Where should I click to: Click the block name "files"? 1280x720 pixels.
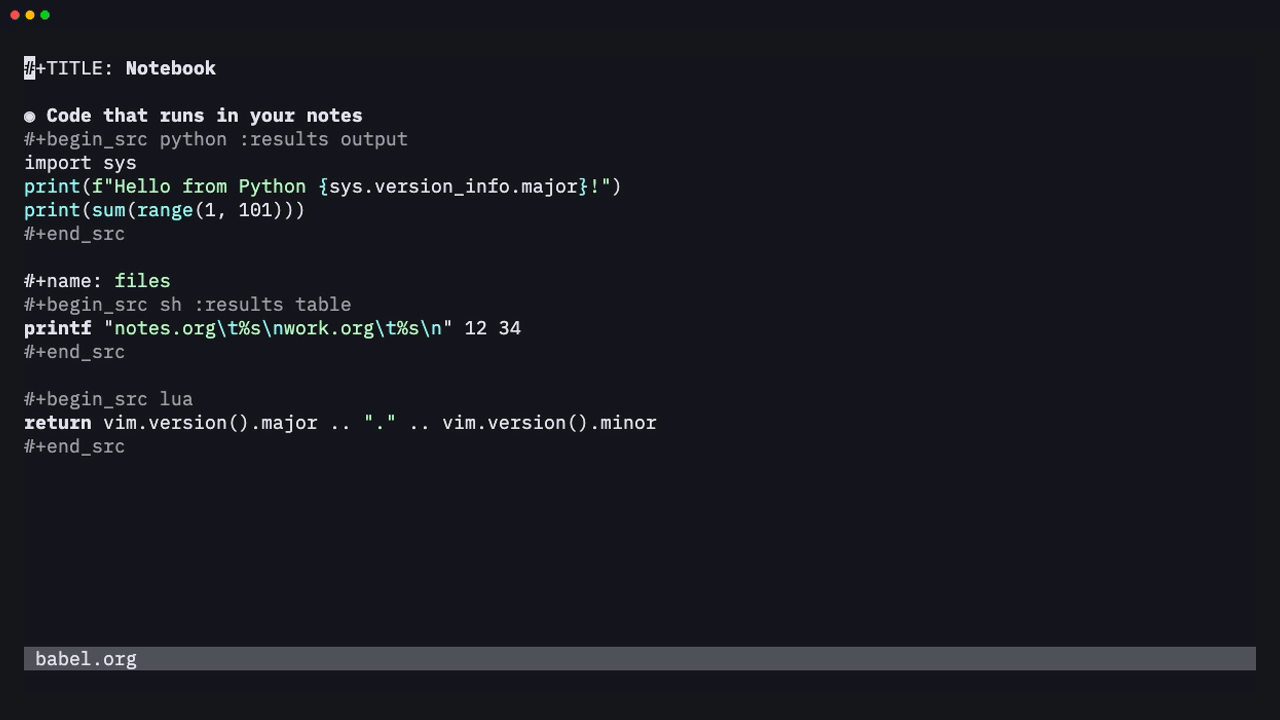pos(142,281)
